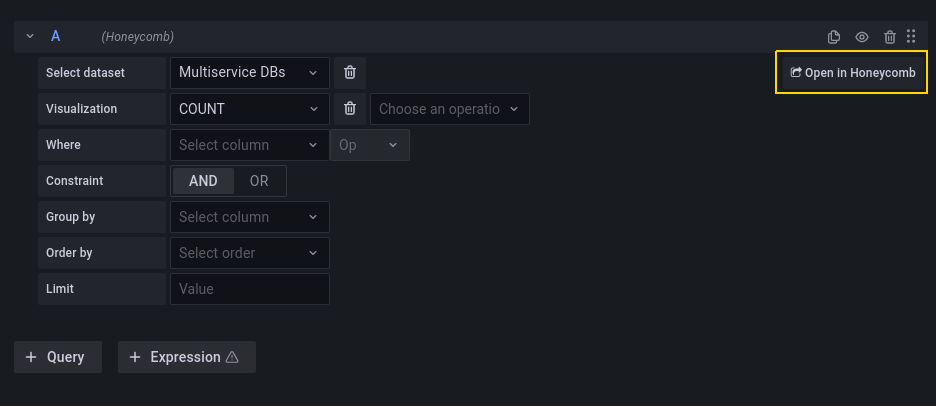
Task: Open the COUNT visualization dropdown
Action: click(249, 109)
